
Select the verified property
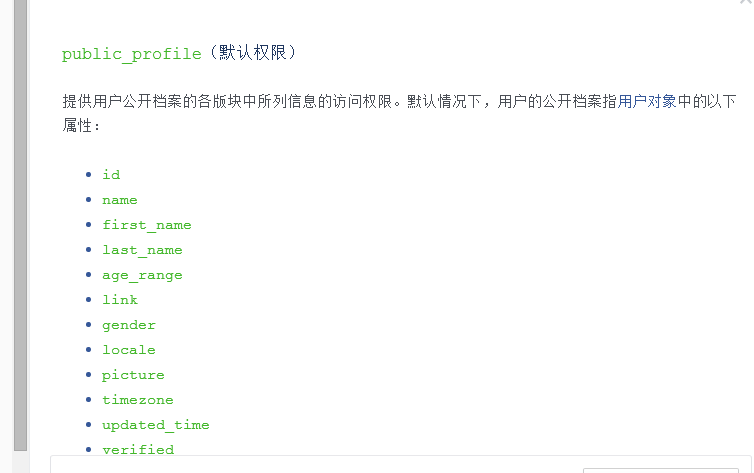138,449
